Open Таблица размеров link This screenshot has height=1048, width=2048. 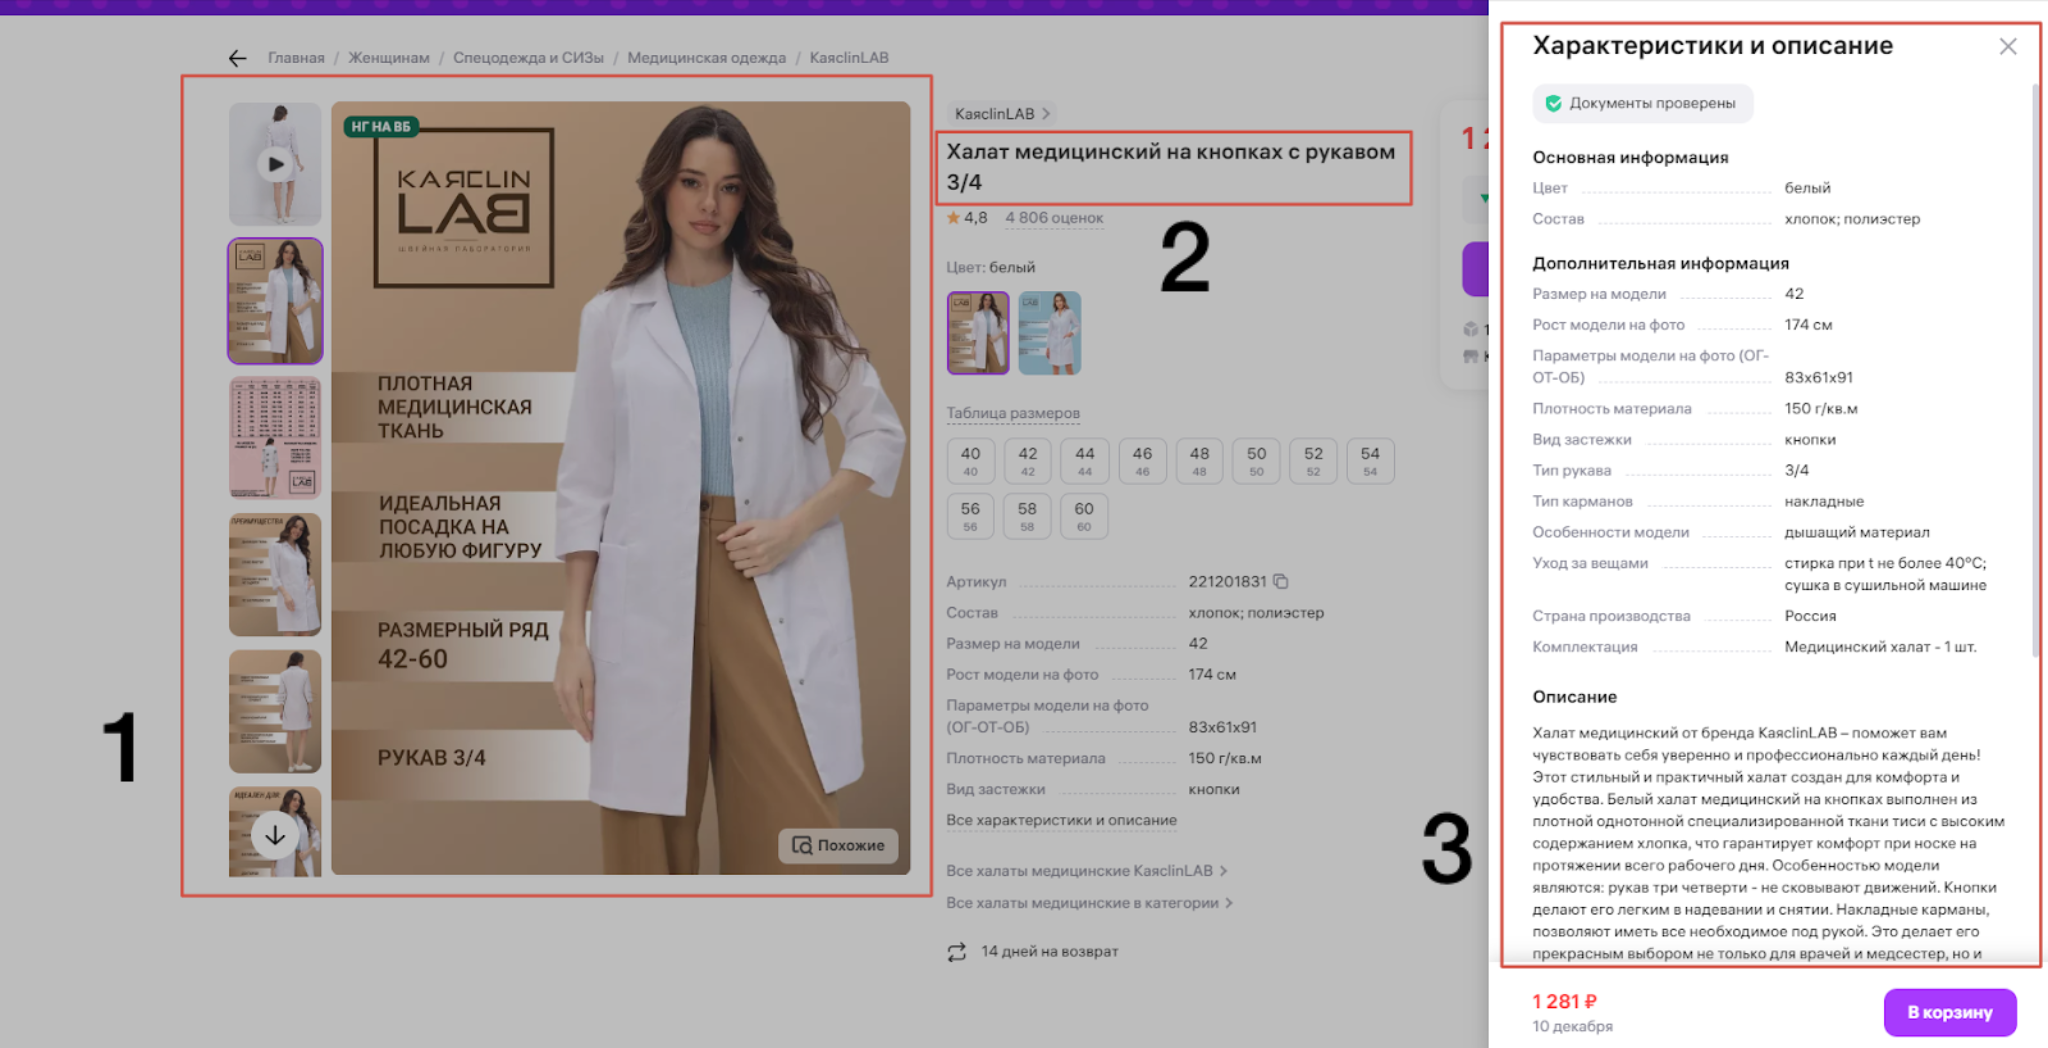point(1012,413)
